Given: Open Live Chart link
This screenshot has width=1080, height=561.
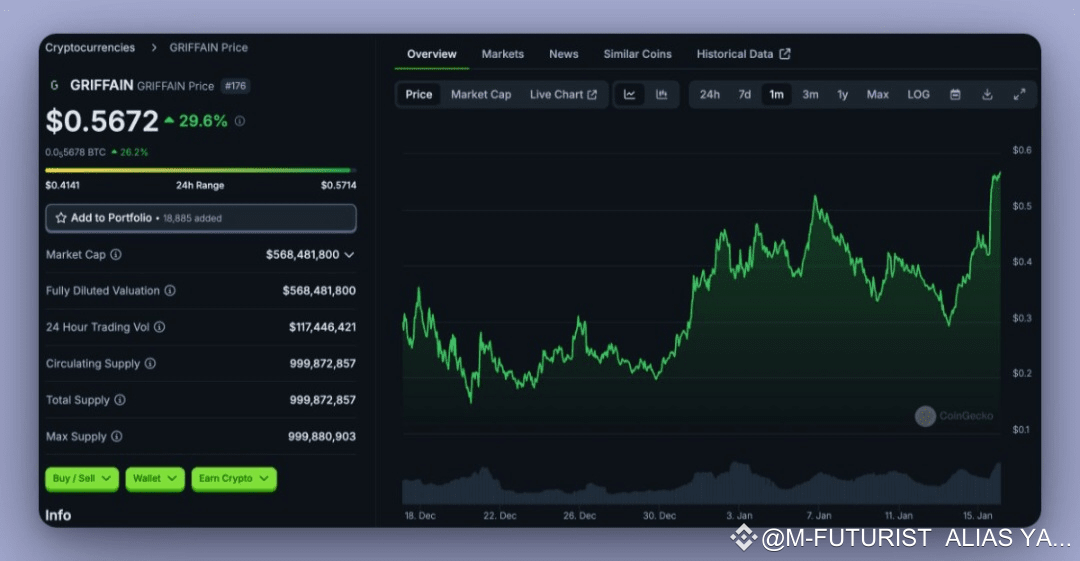Looking at the screenshot, I should coord(563,94).
